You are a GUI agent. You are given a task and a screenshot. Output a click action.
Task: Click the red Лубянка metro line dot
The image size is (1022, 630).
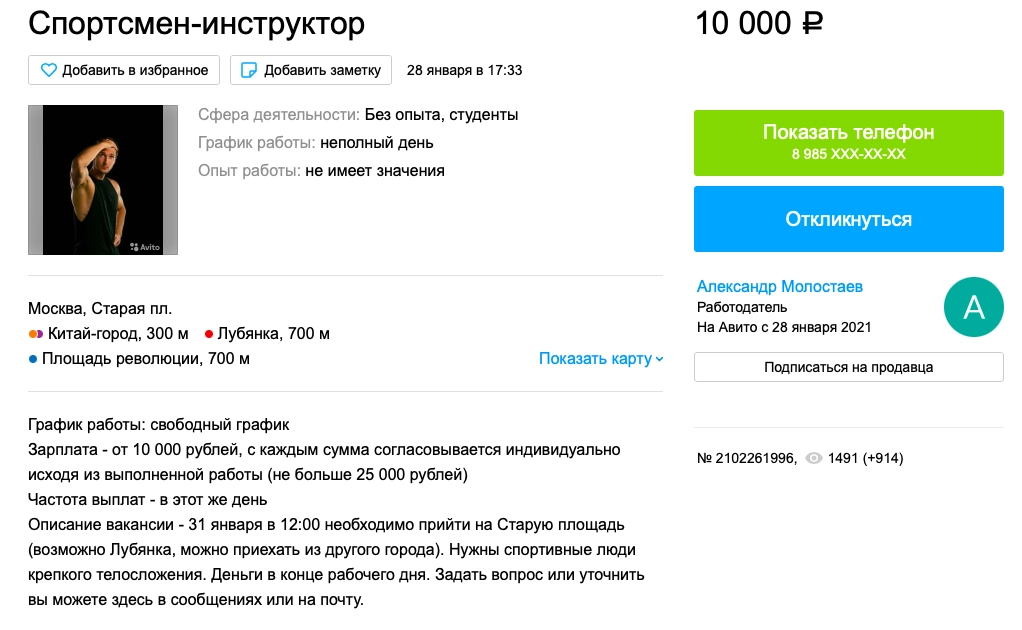(x=209, y=334)
